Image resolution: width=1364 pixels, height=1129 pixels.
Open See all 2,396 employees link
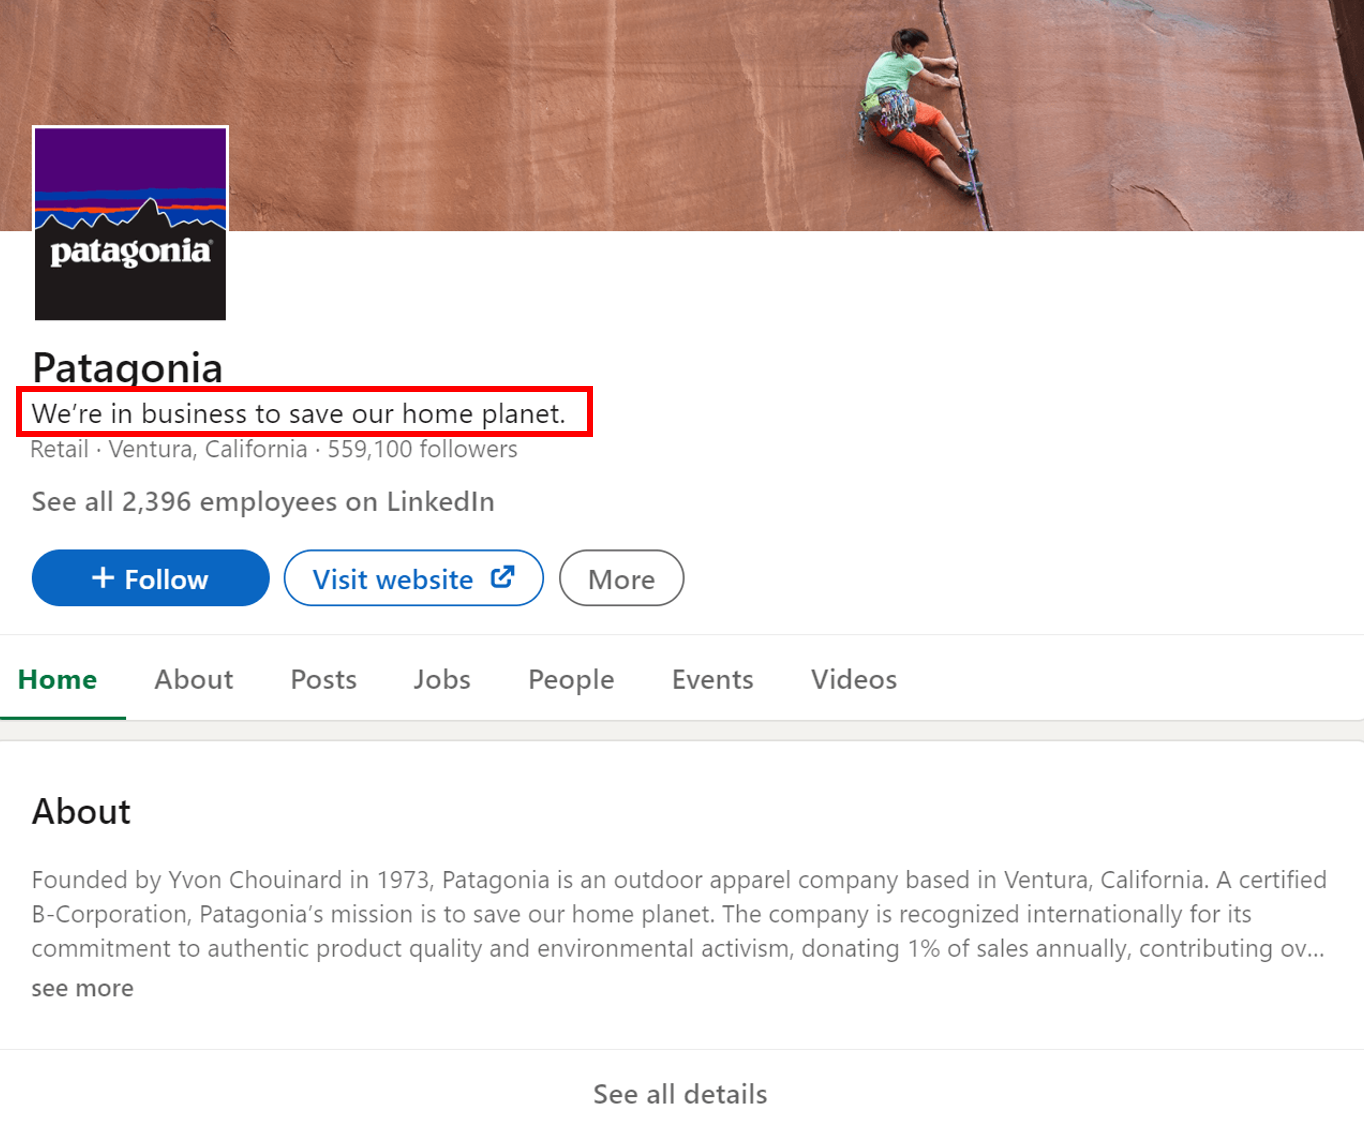coord(263,502)
